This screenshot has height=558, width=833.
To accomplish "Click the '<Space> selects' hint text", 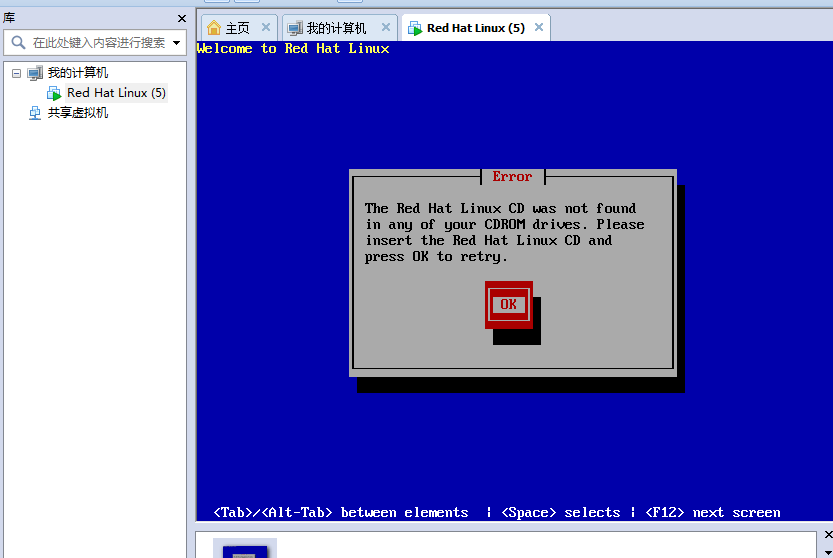I will pos(560,512).
